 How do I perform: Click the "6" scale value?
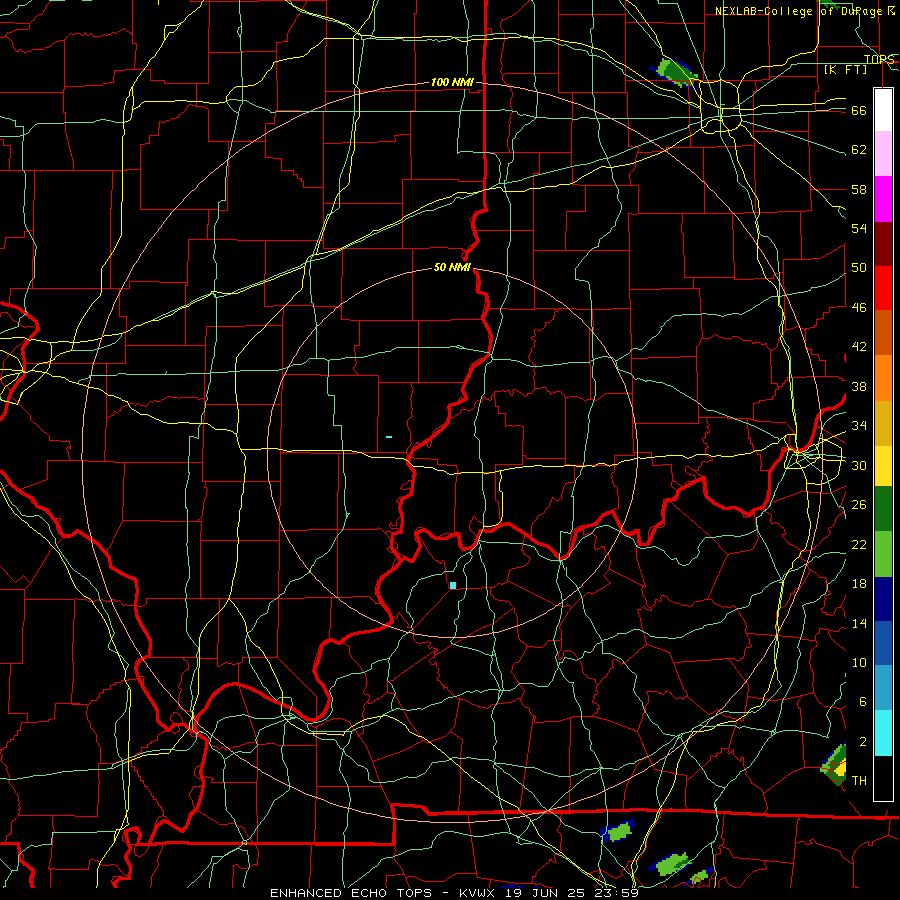(x=863, y=702)
